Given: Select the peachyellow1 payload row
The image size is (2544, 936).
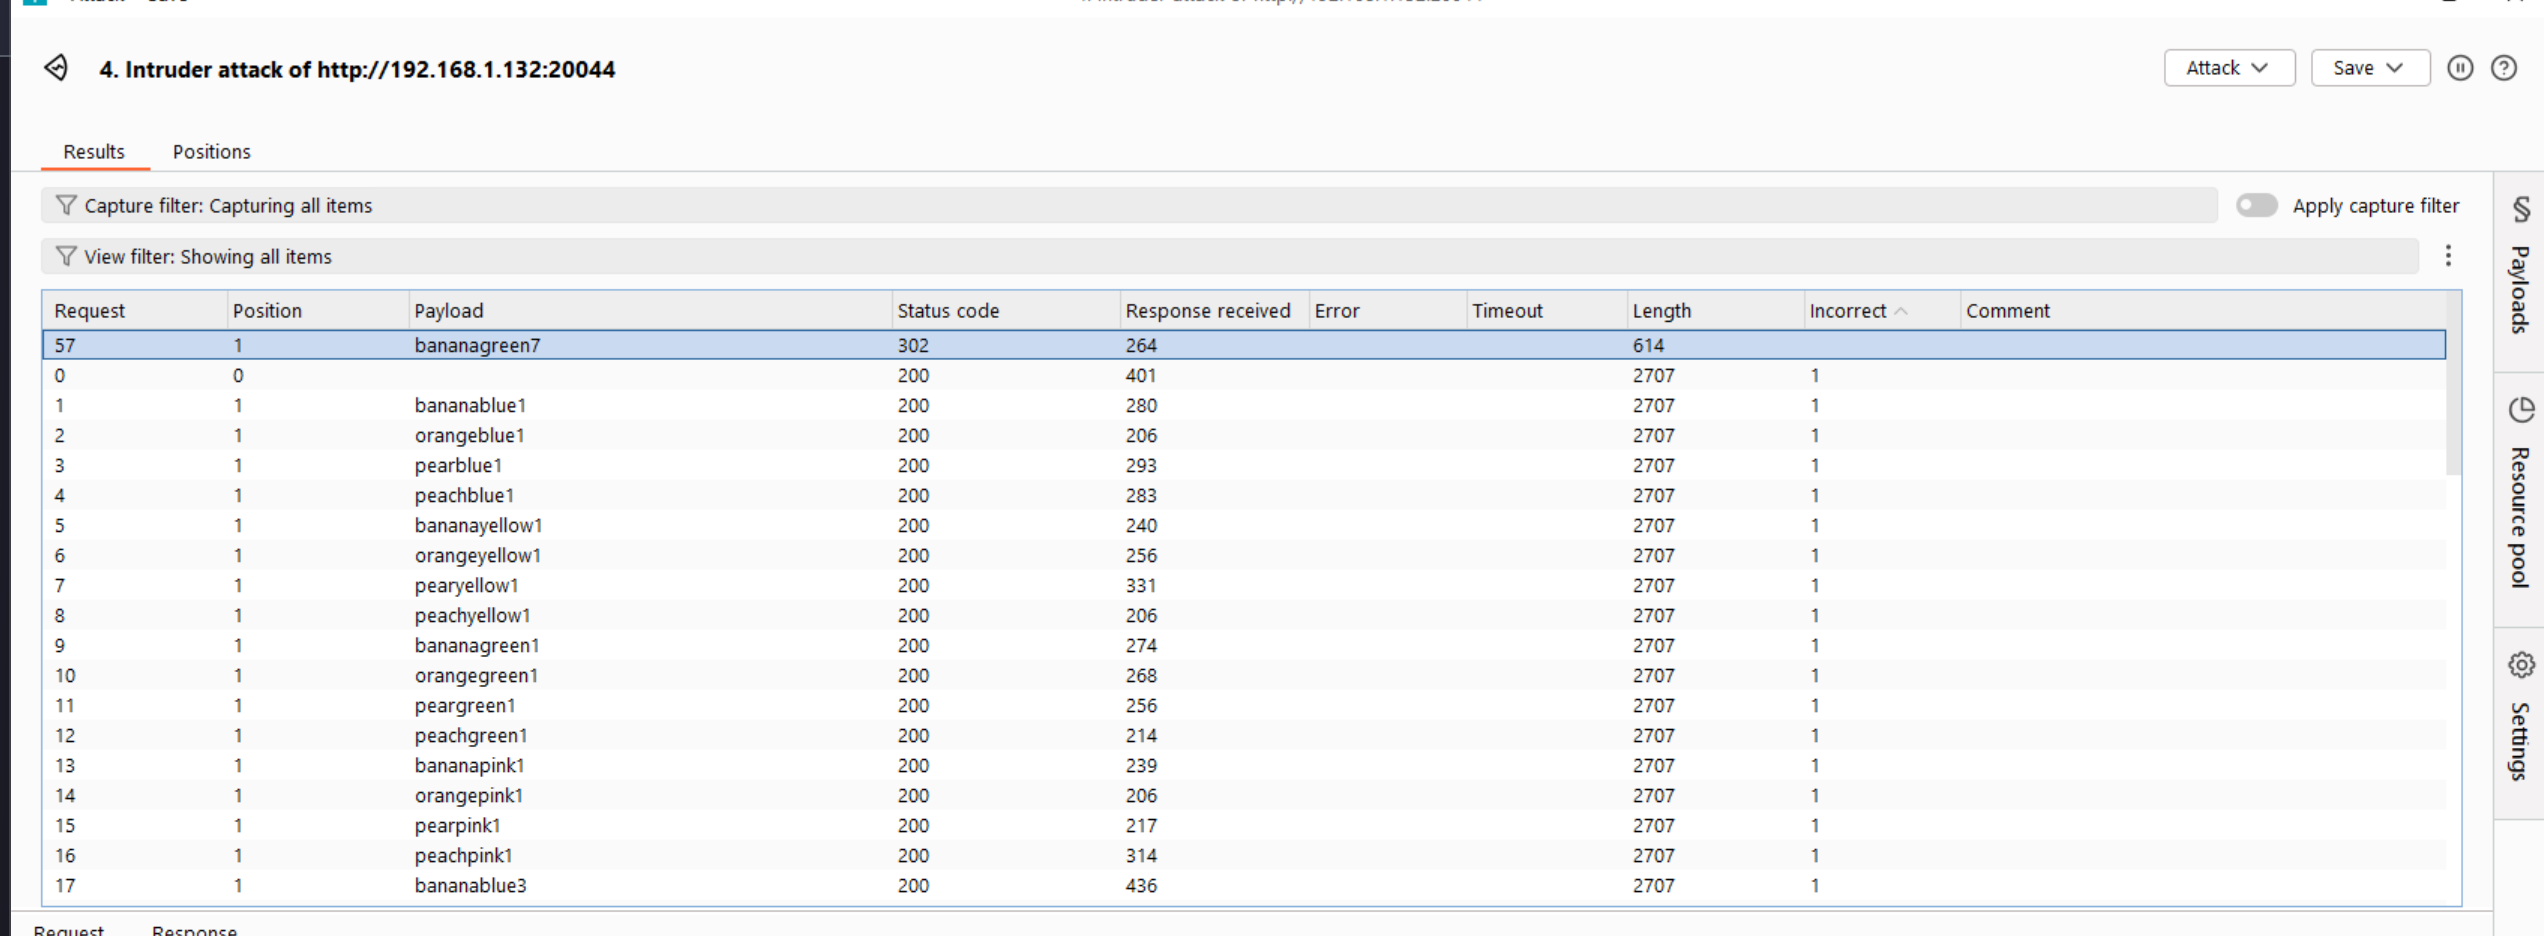Looking at the screenshot, I should click(472, 616).
